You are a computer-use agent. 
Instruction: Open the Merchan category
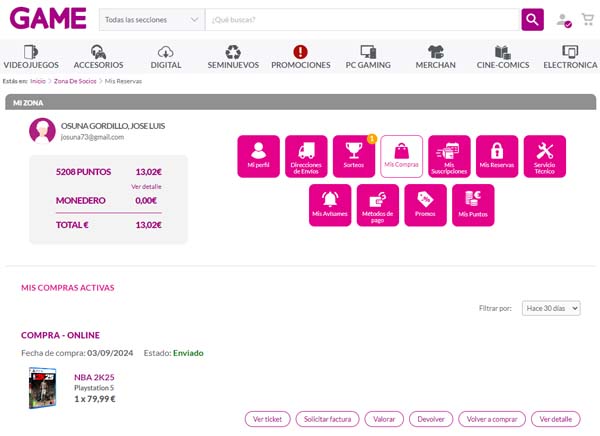(435, 57)
